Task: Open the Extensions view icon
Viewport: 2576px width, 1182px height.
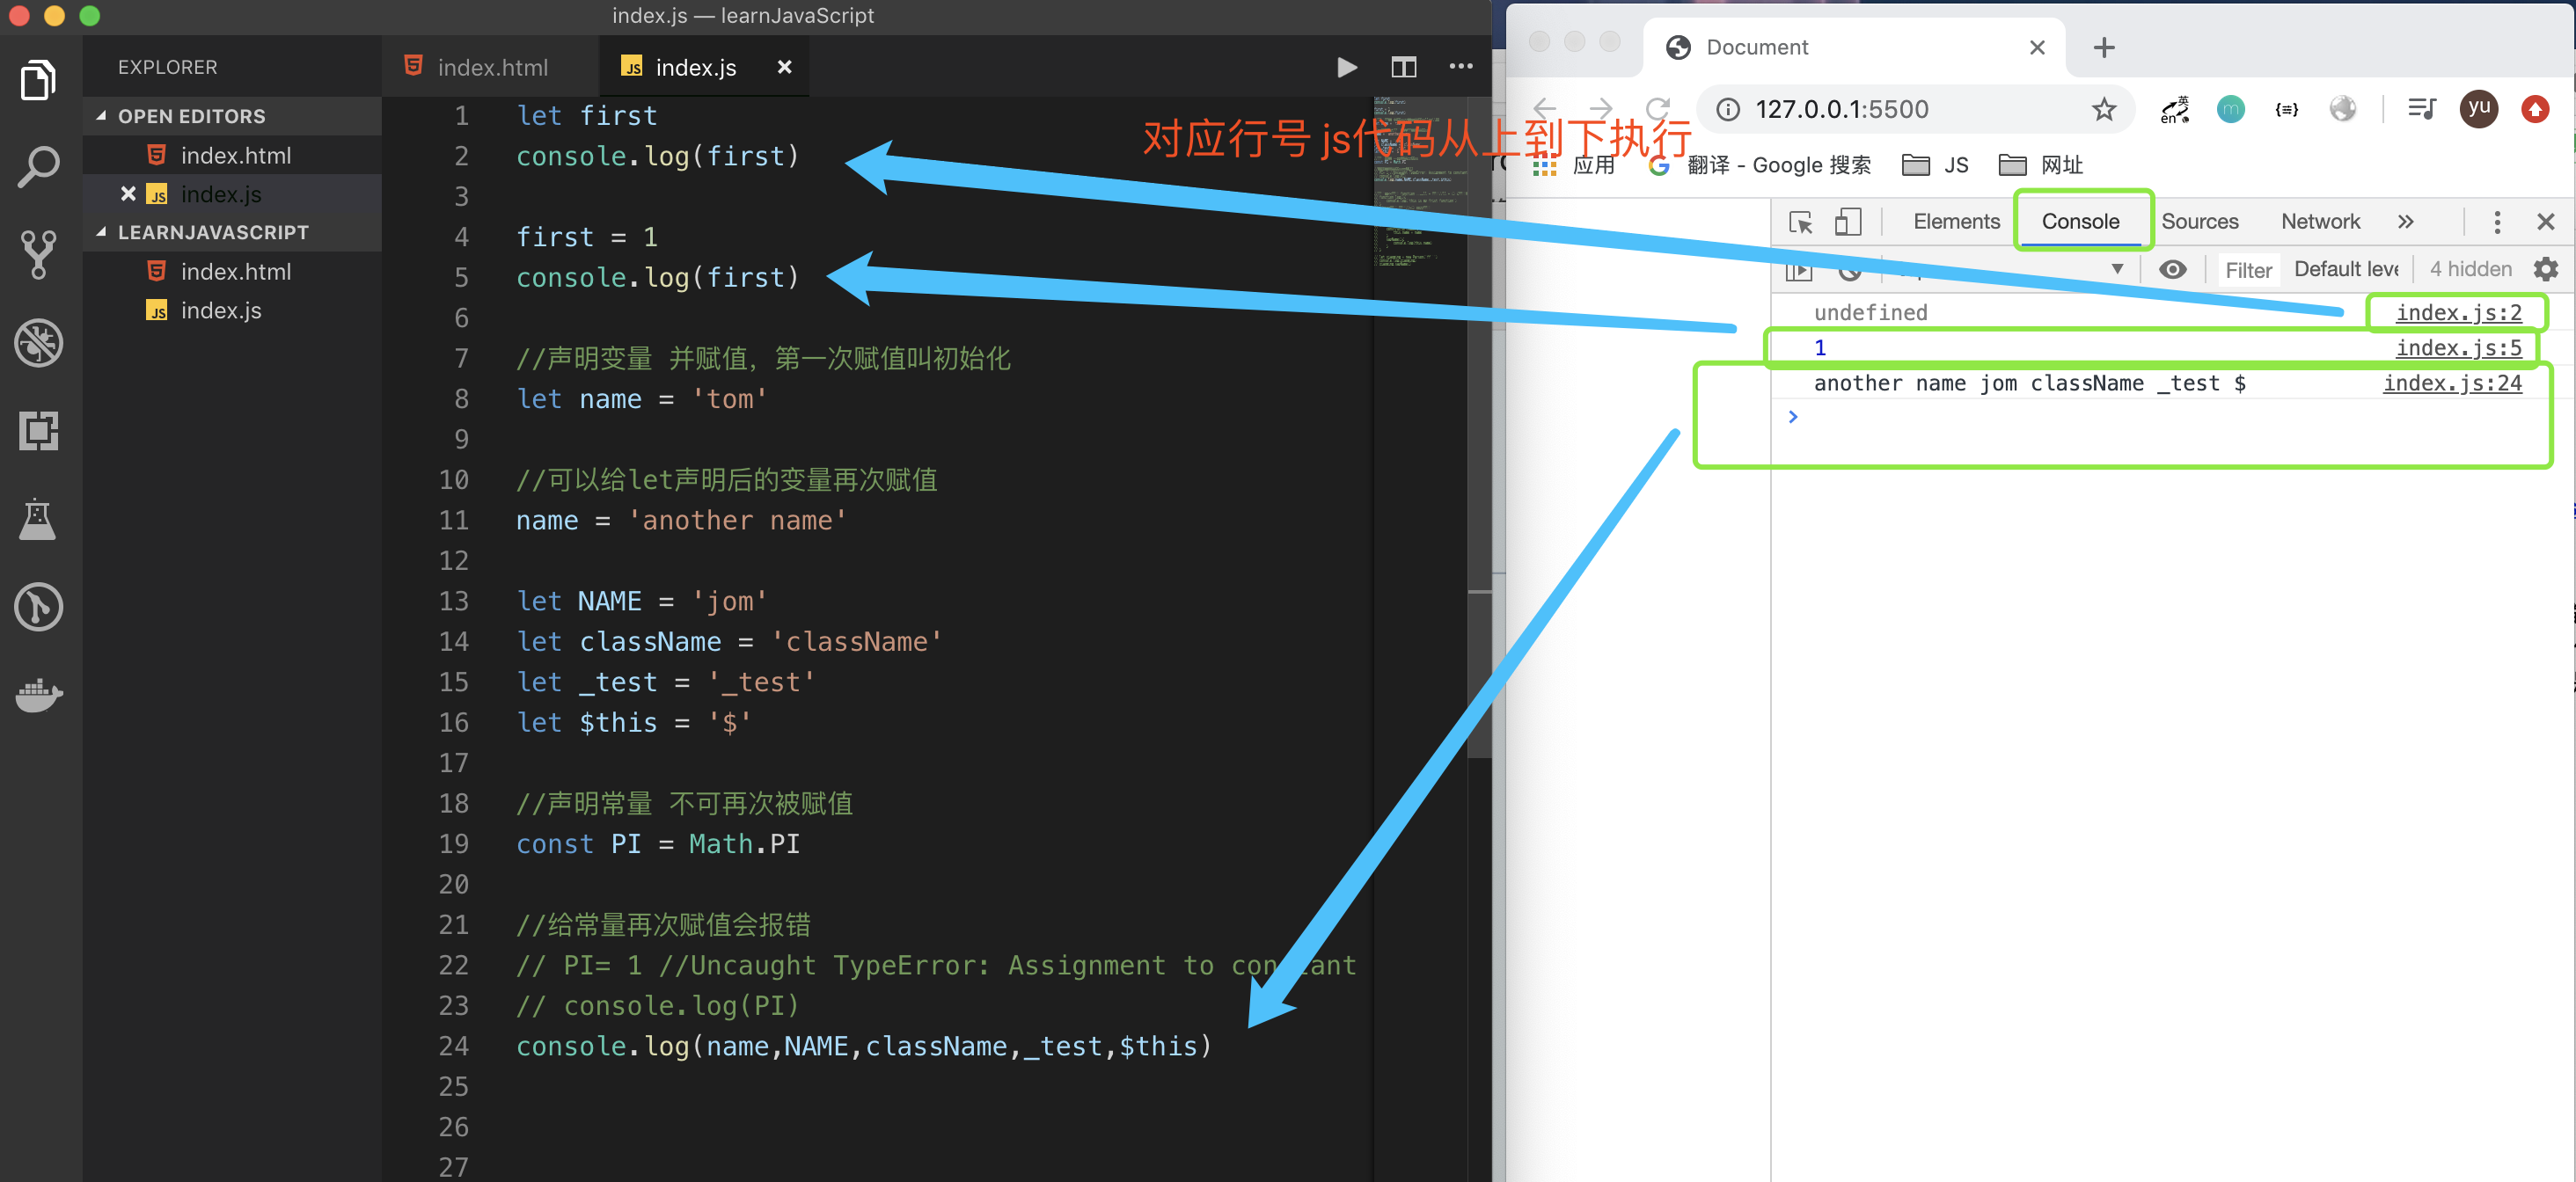Action: [39, 430]
